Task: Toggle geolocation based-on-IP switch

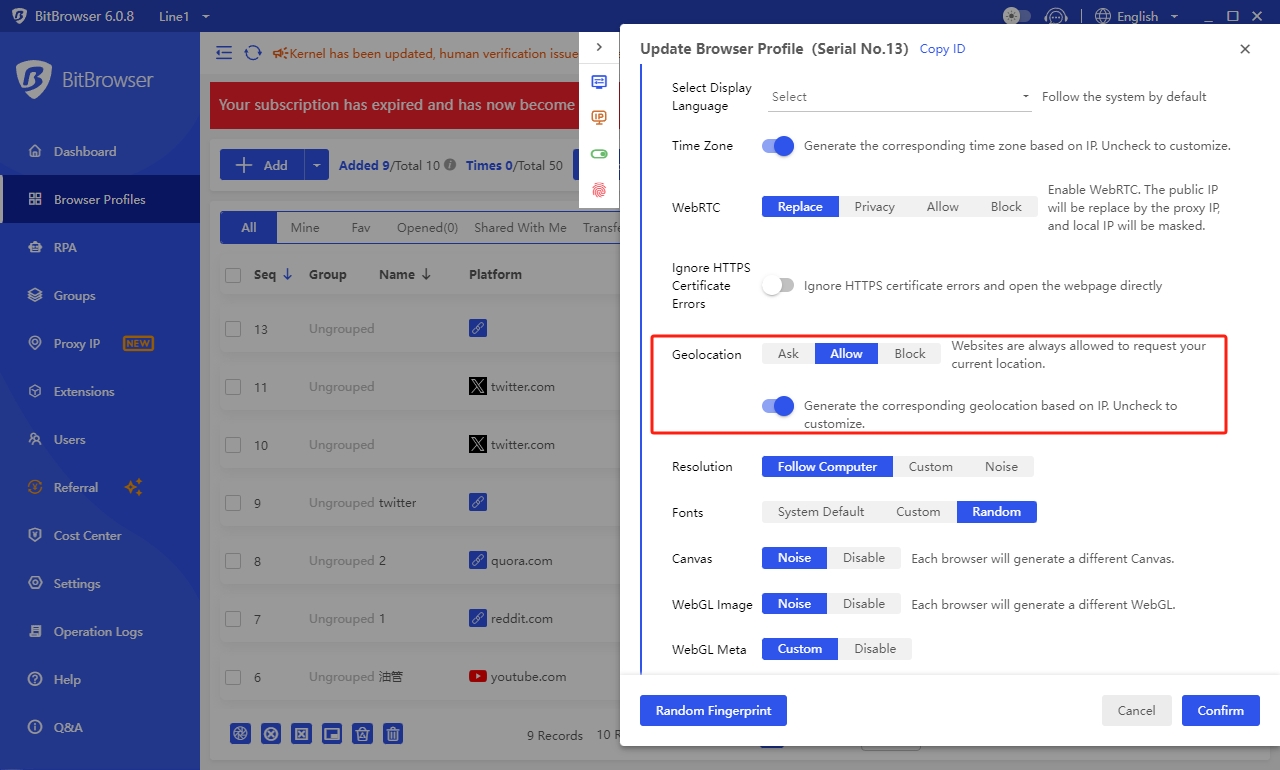Action: (778, 406)
